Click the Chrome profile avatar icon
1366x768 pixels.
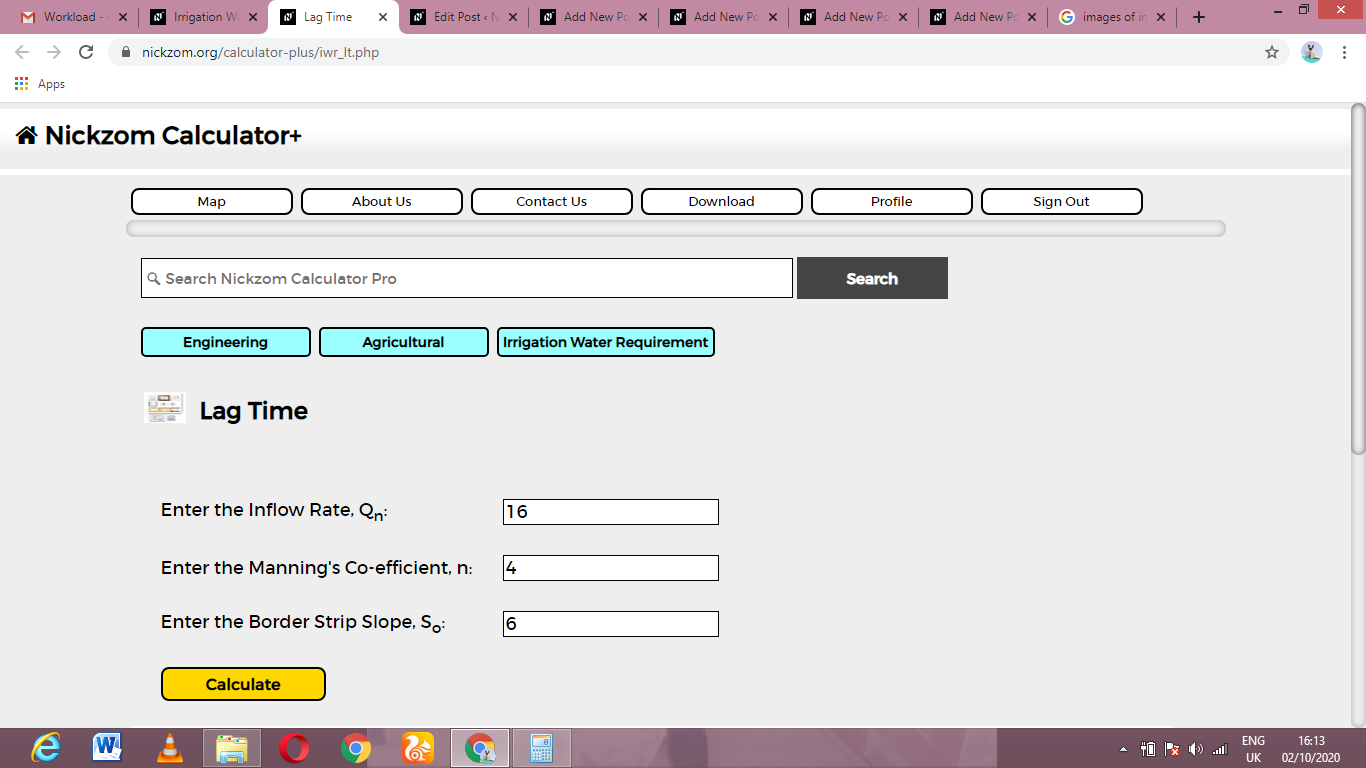[x=1312, y=52]
